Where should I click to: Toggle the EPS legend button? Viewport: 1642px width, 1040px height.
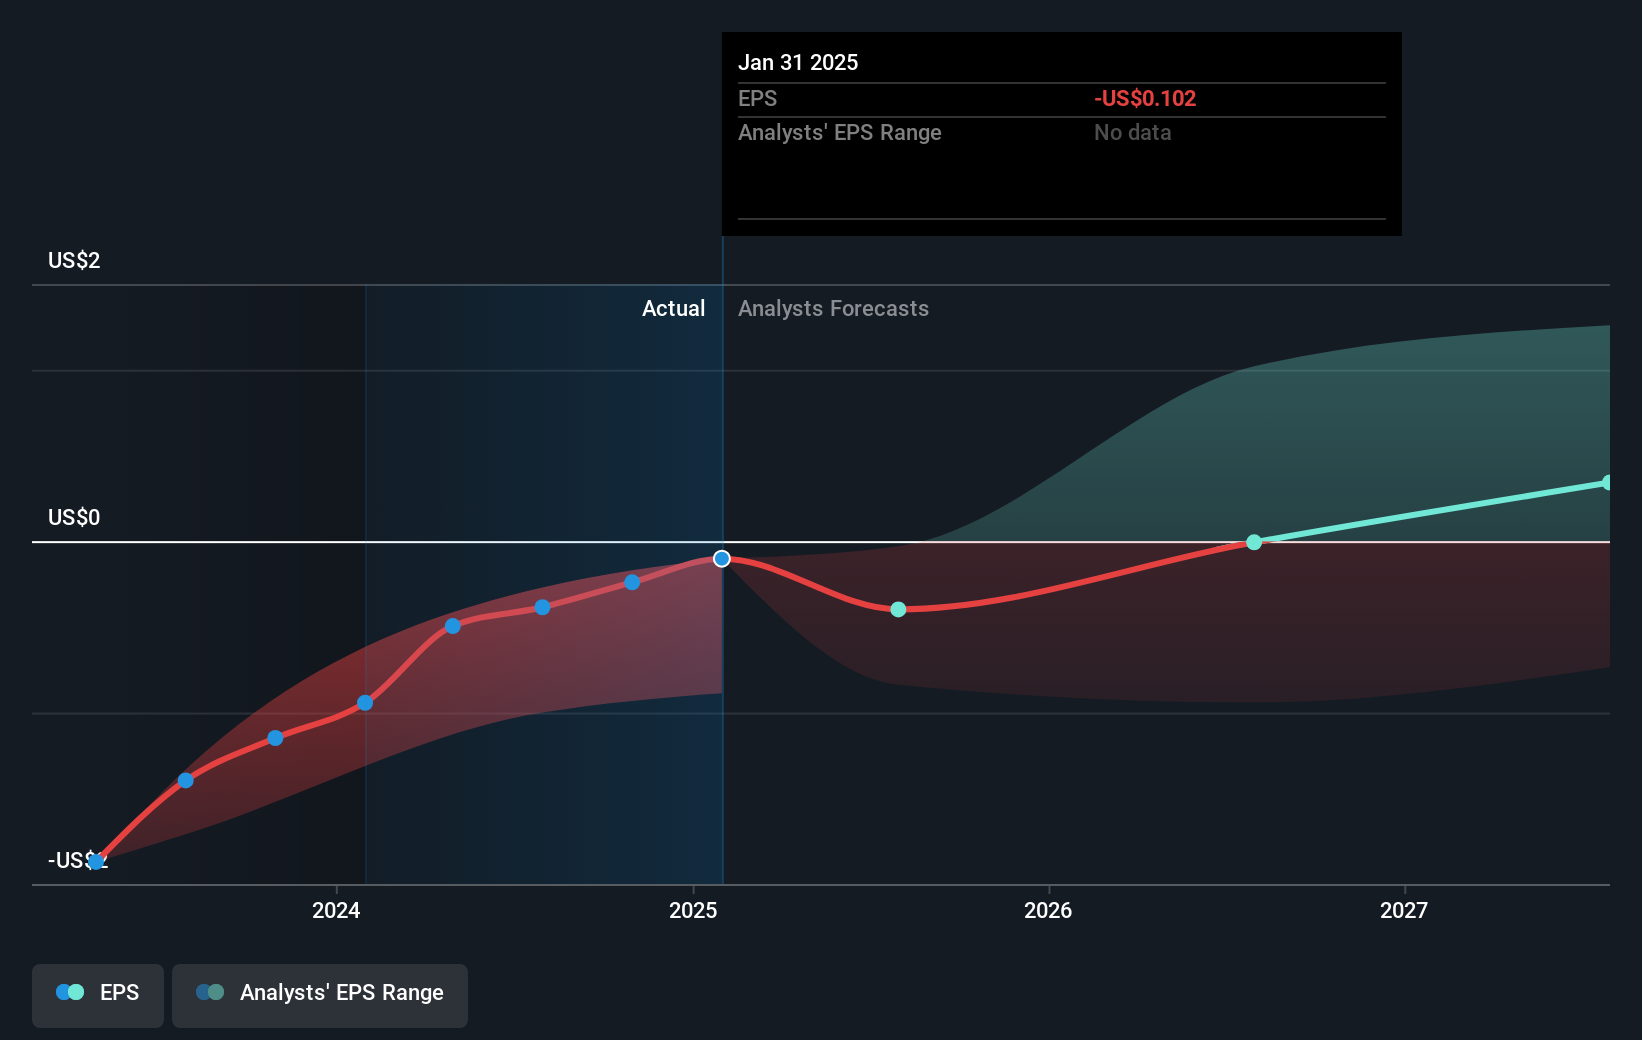(x=98, y=995)
